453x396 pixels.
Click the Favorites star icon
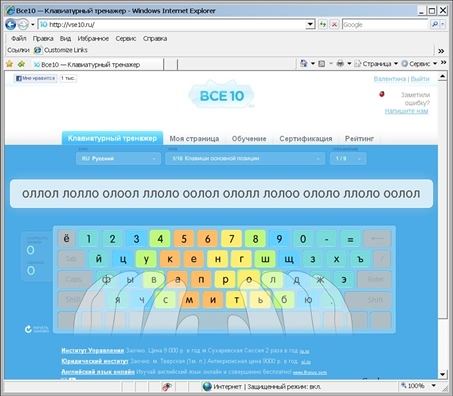point(9,64)
